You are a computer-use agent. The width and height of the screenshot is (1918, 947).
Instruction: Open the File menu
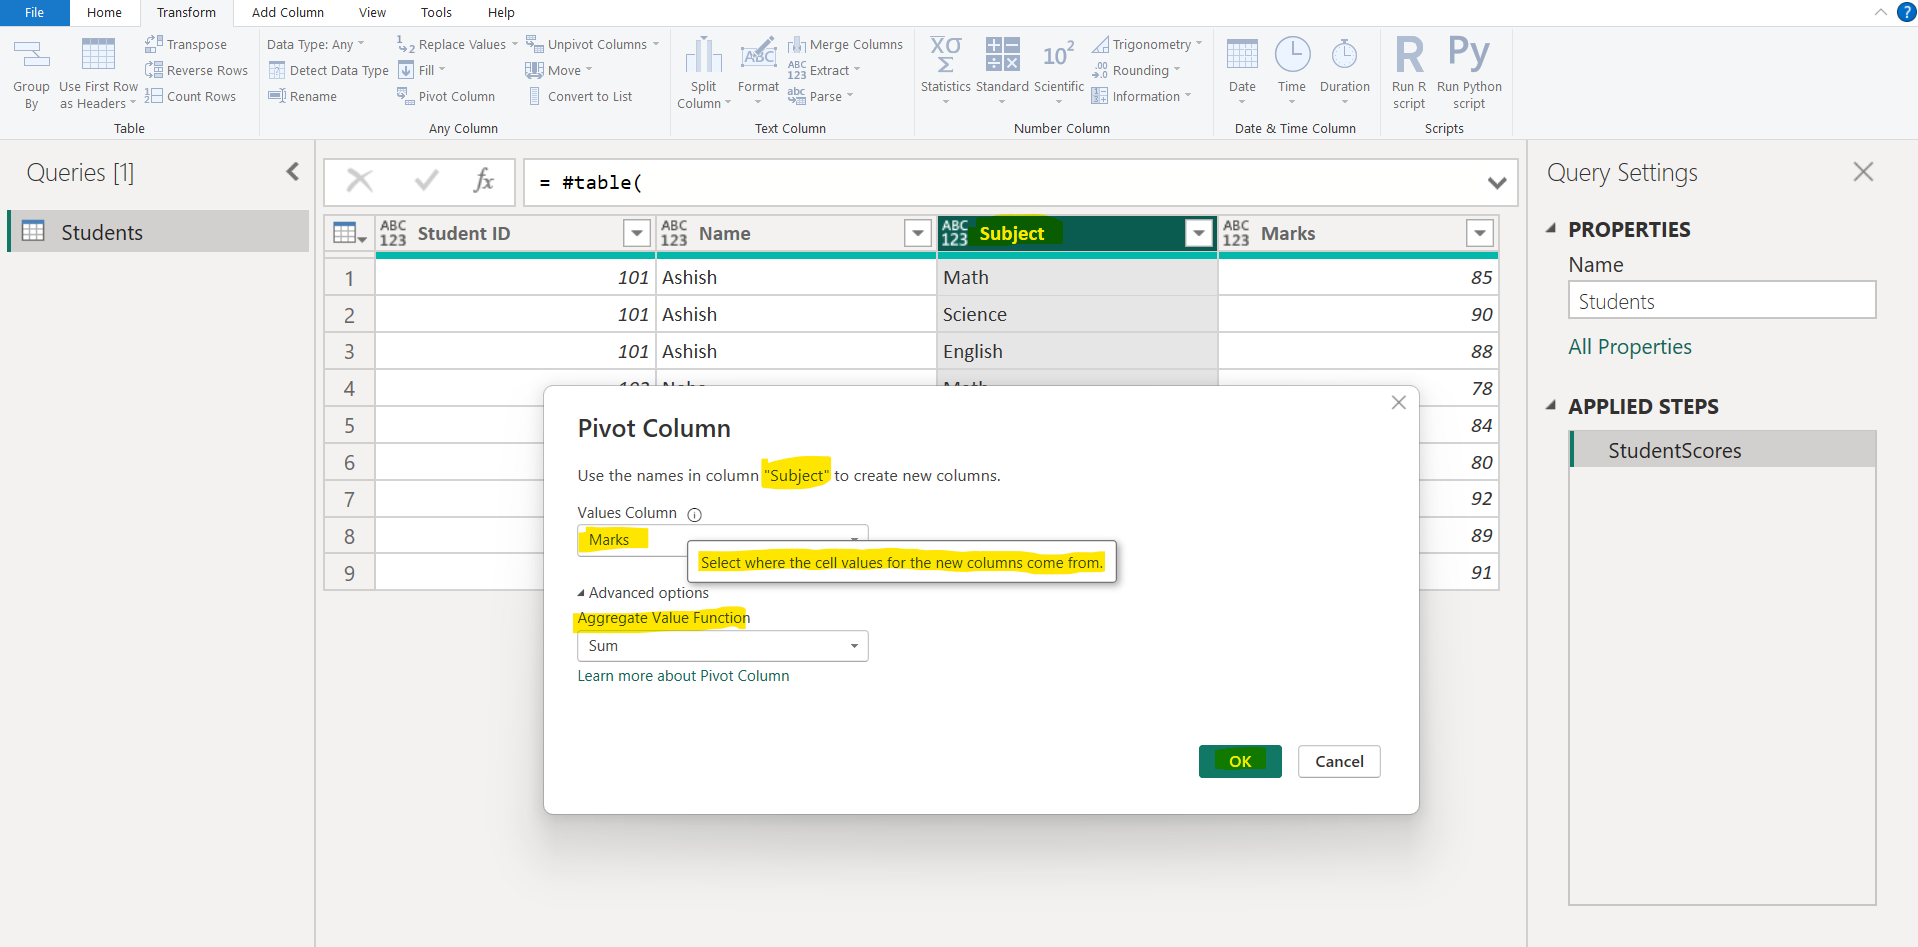click(34, 13)
